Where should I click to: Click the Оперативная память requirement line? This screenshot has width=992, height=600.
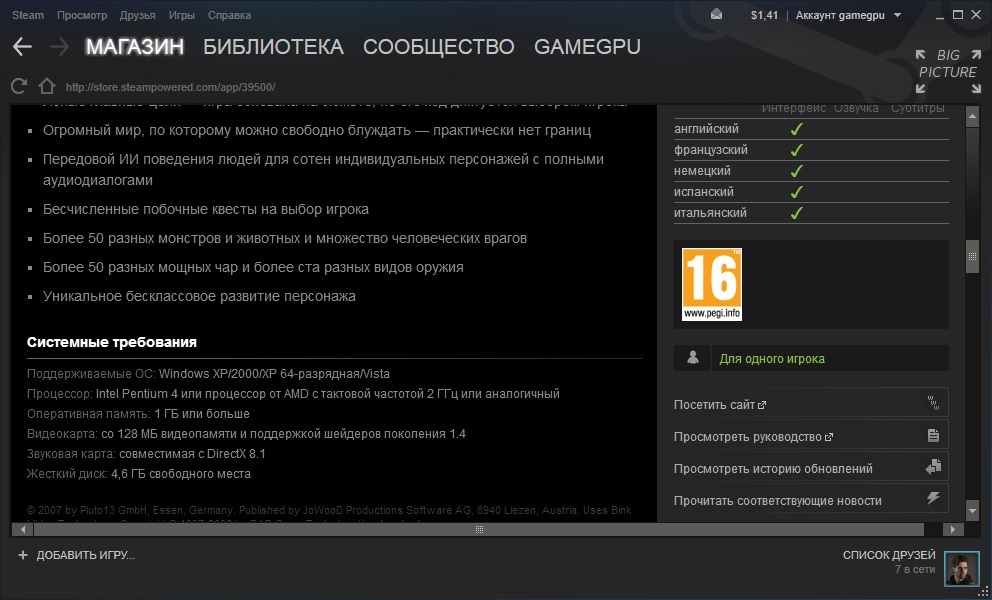pos(139,414)
